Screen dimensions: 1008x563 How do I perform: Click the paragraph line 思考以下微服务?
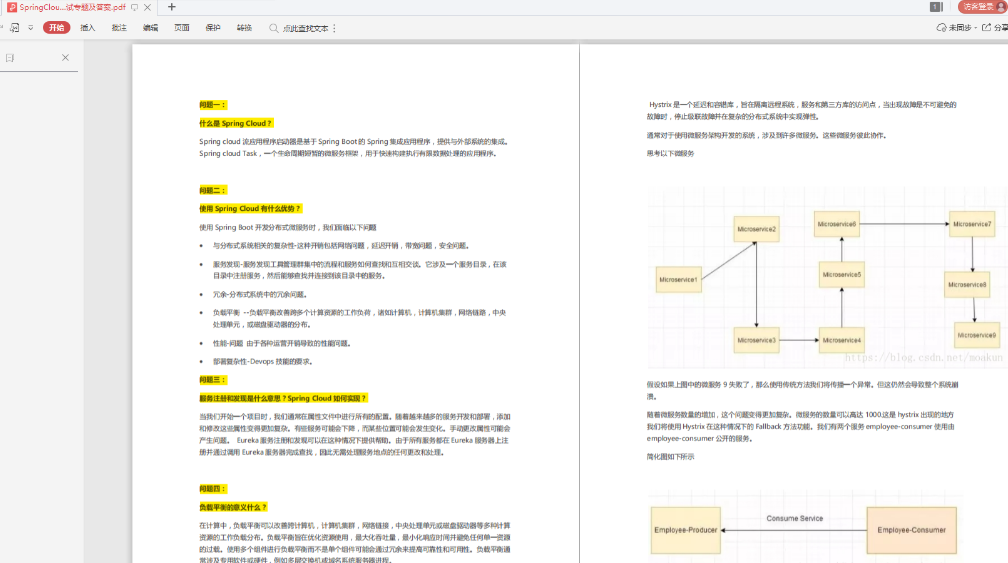click(x=670, y=154)
